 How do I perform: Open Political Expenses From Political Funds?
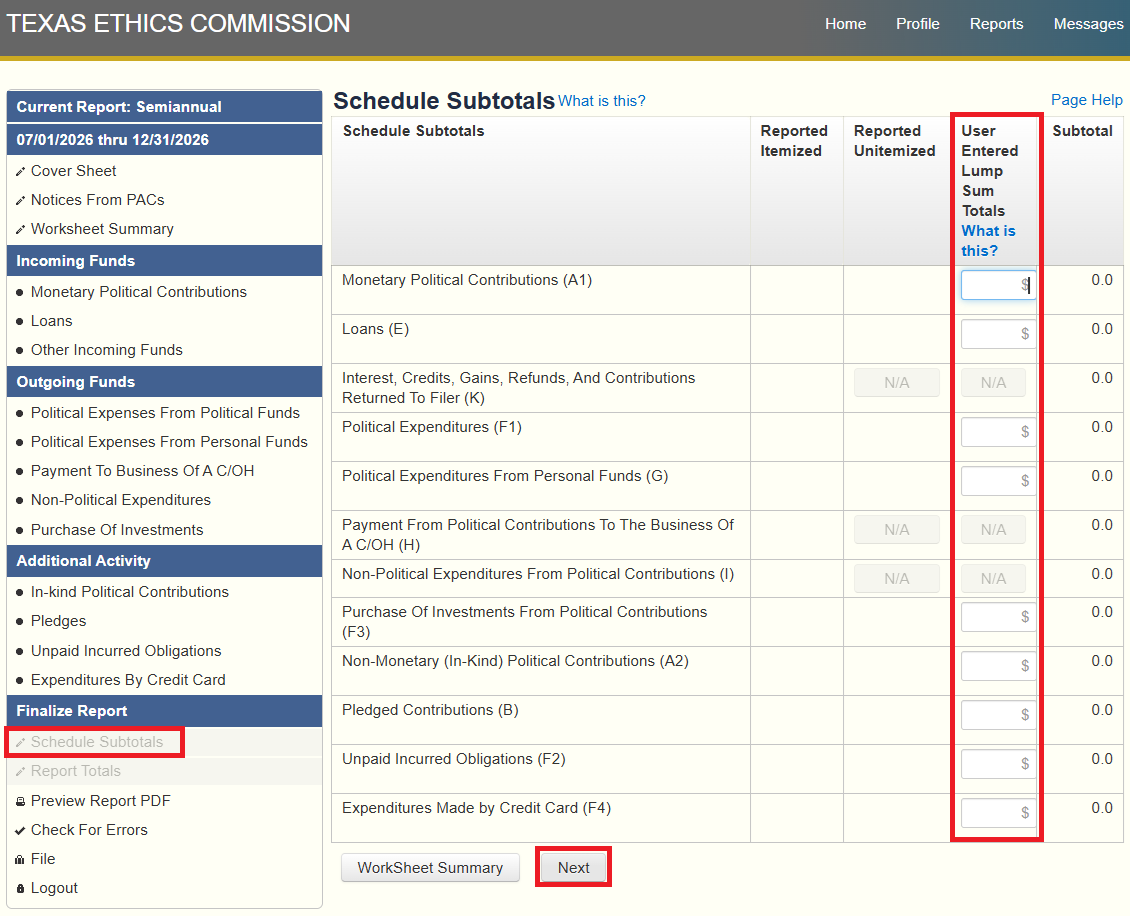click(165, 413)
